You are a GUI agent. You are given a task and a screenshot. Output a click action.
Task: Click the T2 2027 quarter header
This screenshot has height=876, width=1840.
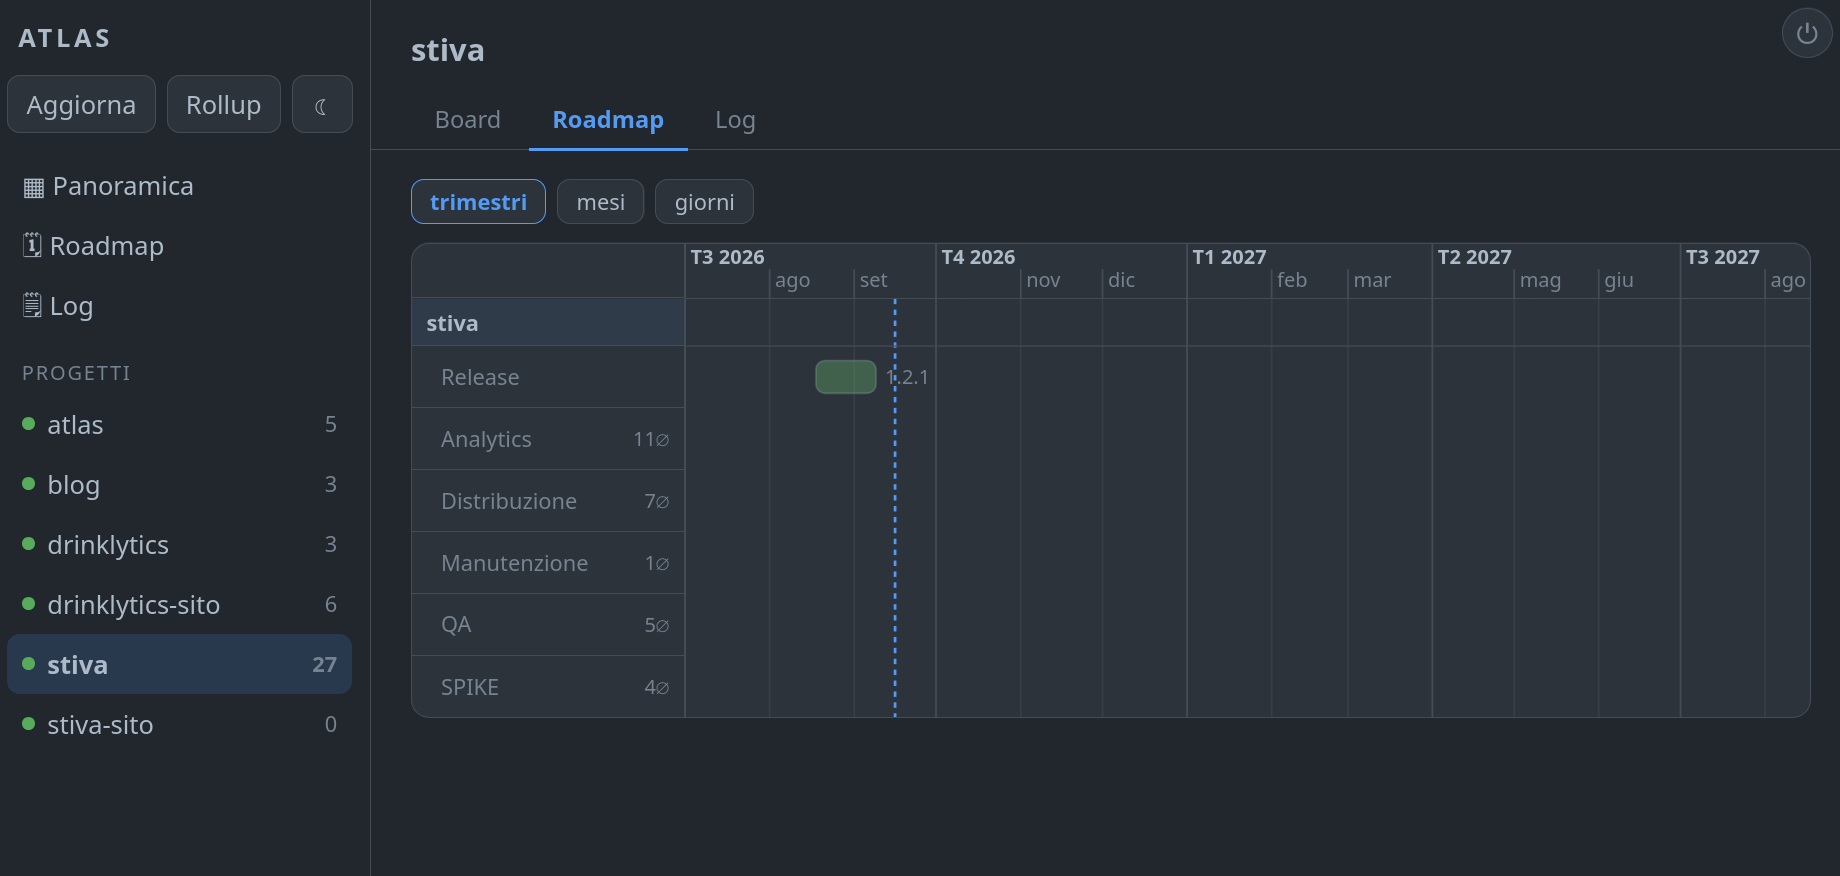click(1474, 257)
